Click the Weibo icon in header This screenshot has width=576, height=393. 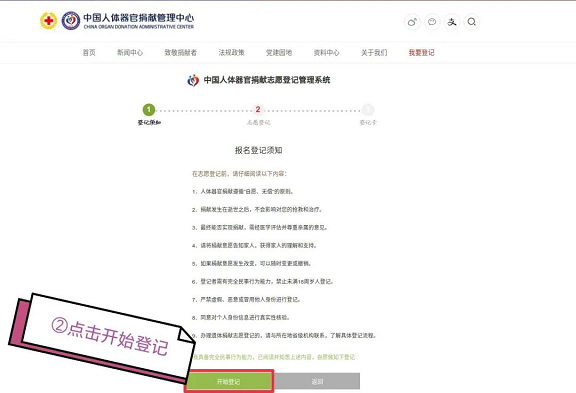[x=412, y=22]
